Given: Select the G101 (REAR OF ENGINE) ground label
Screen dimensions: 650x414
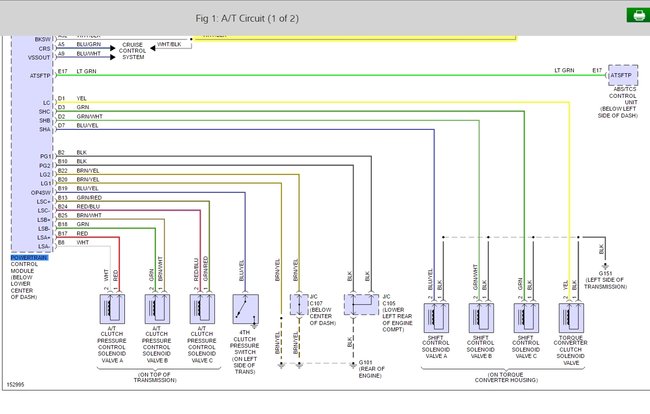Looking at the screenshot, I should [x=371, y=369].
